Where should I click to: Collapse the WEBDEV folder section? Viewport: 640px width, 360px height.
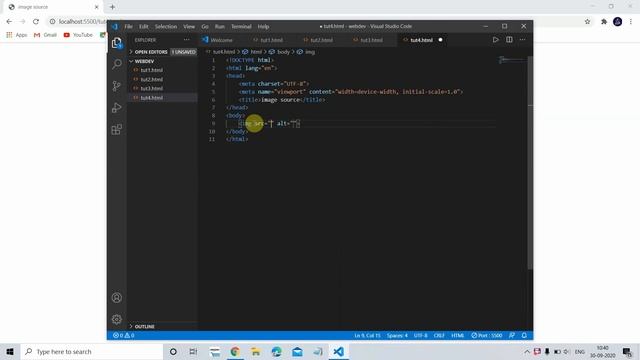(x=162, y=61)
